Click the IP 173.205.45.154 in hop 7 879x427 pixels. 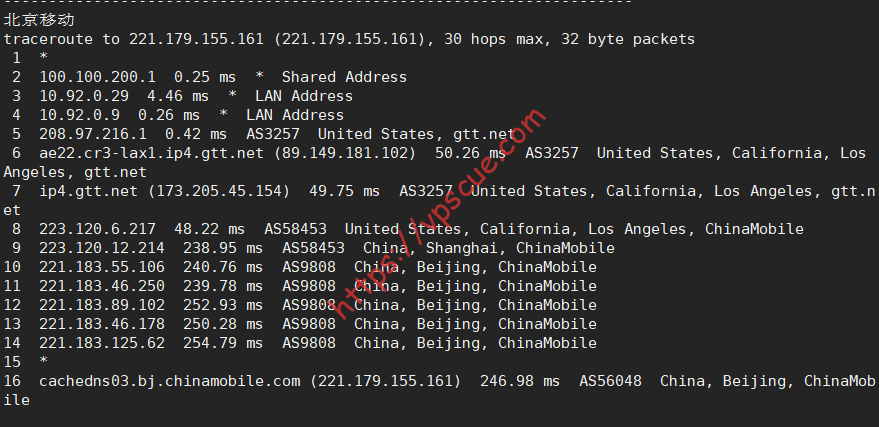point(219,191)
